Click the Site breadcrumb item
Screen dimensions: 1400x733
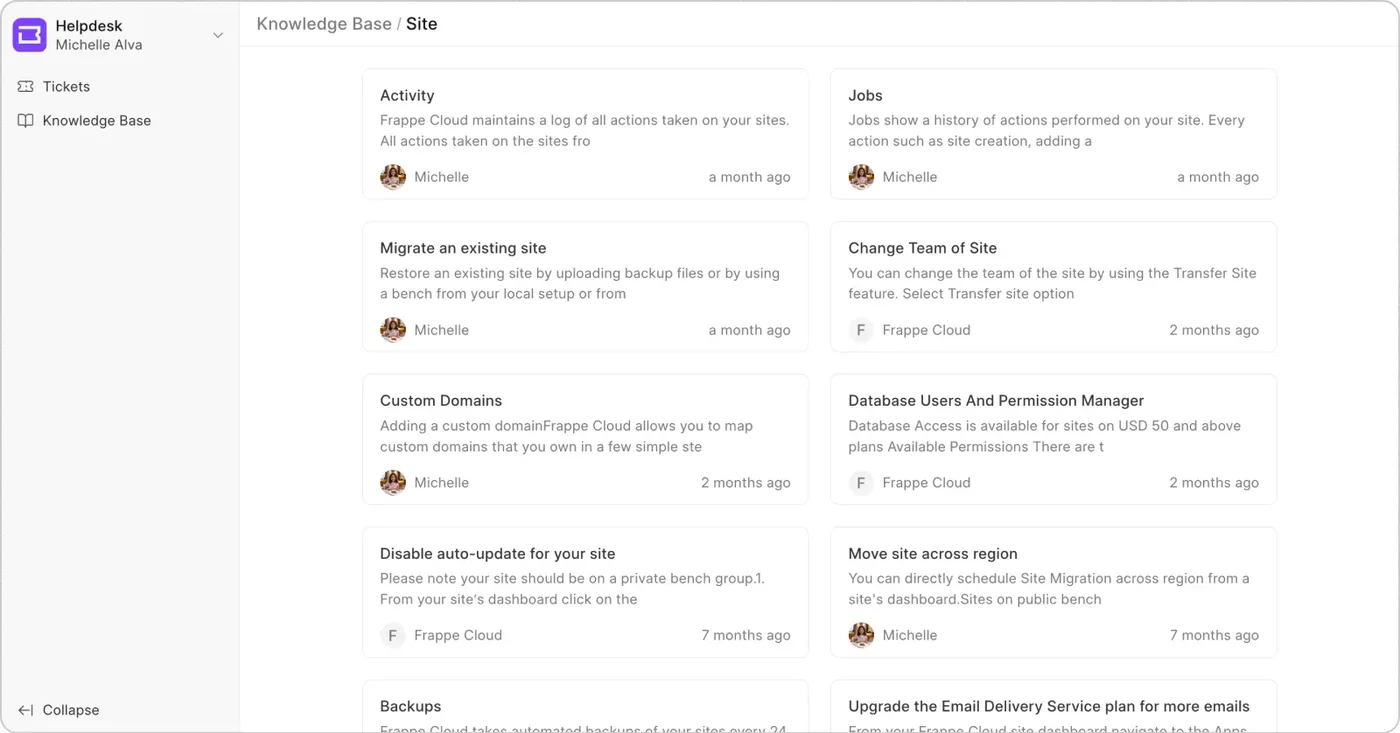(422, 24)
